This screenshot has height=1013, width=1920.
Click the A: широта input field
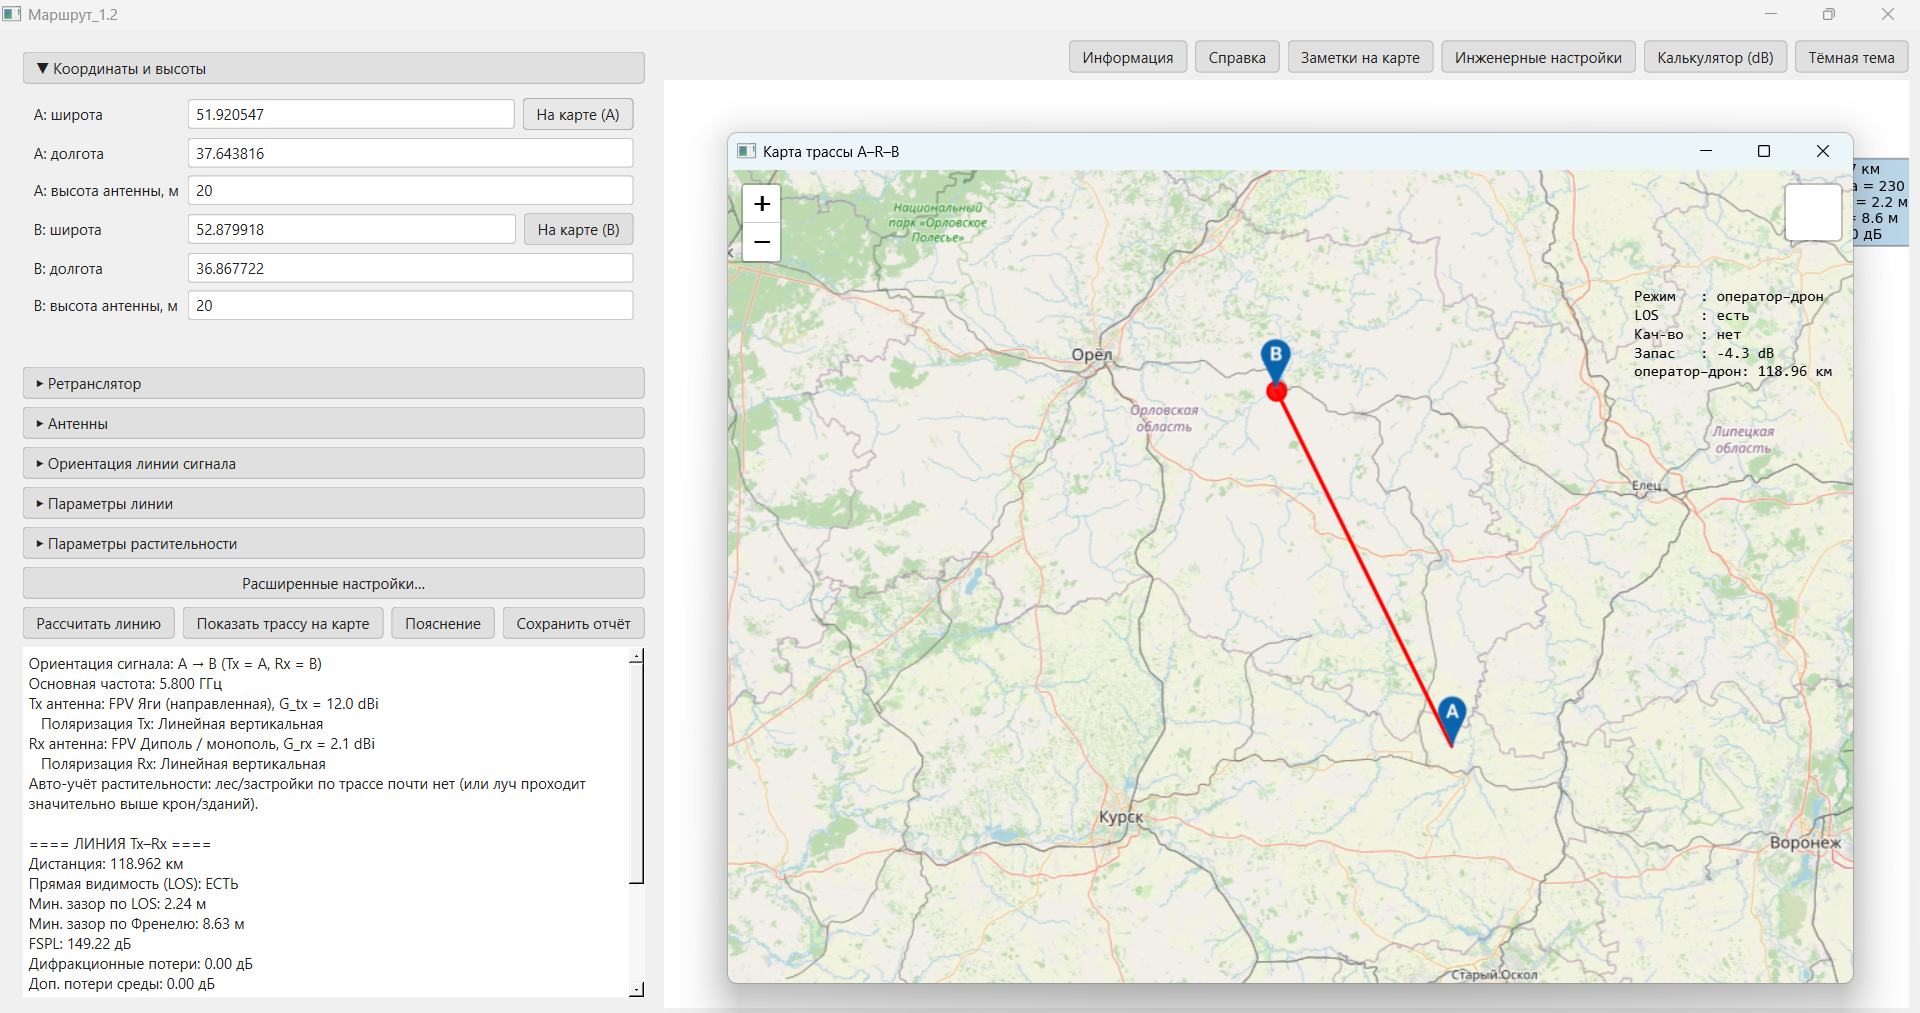coord(351,115)
